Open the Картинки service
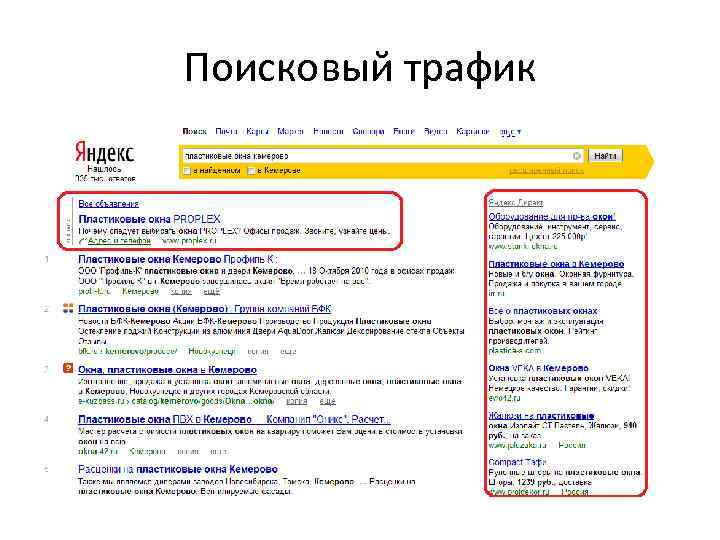Viewport: 720px width, 540px height. 473,131
